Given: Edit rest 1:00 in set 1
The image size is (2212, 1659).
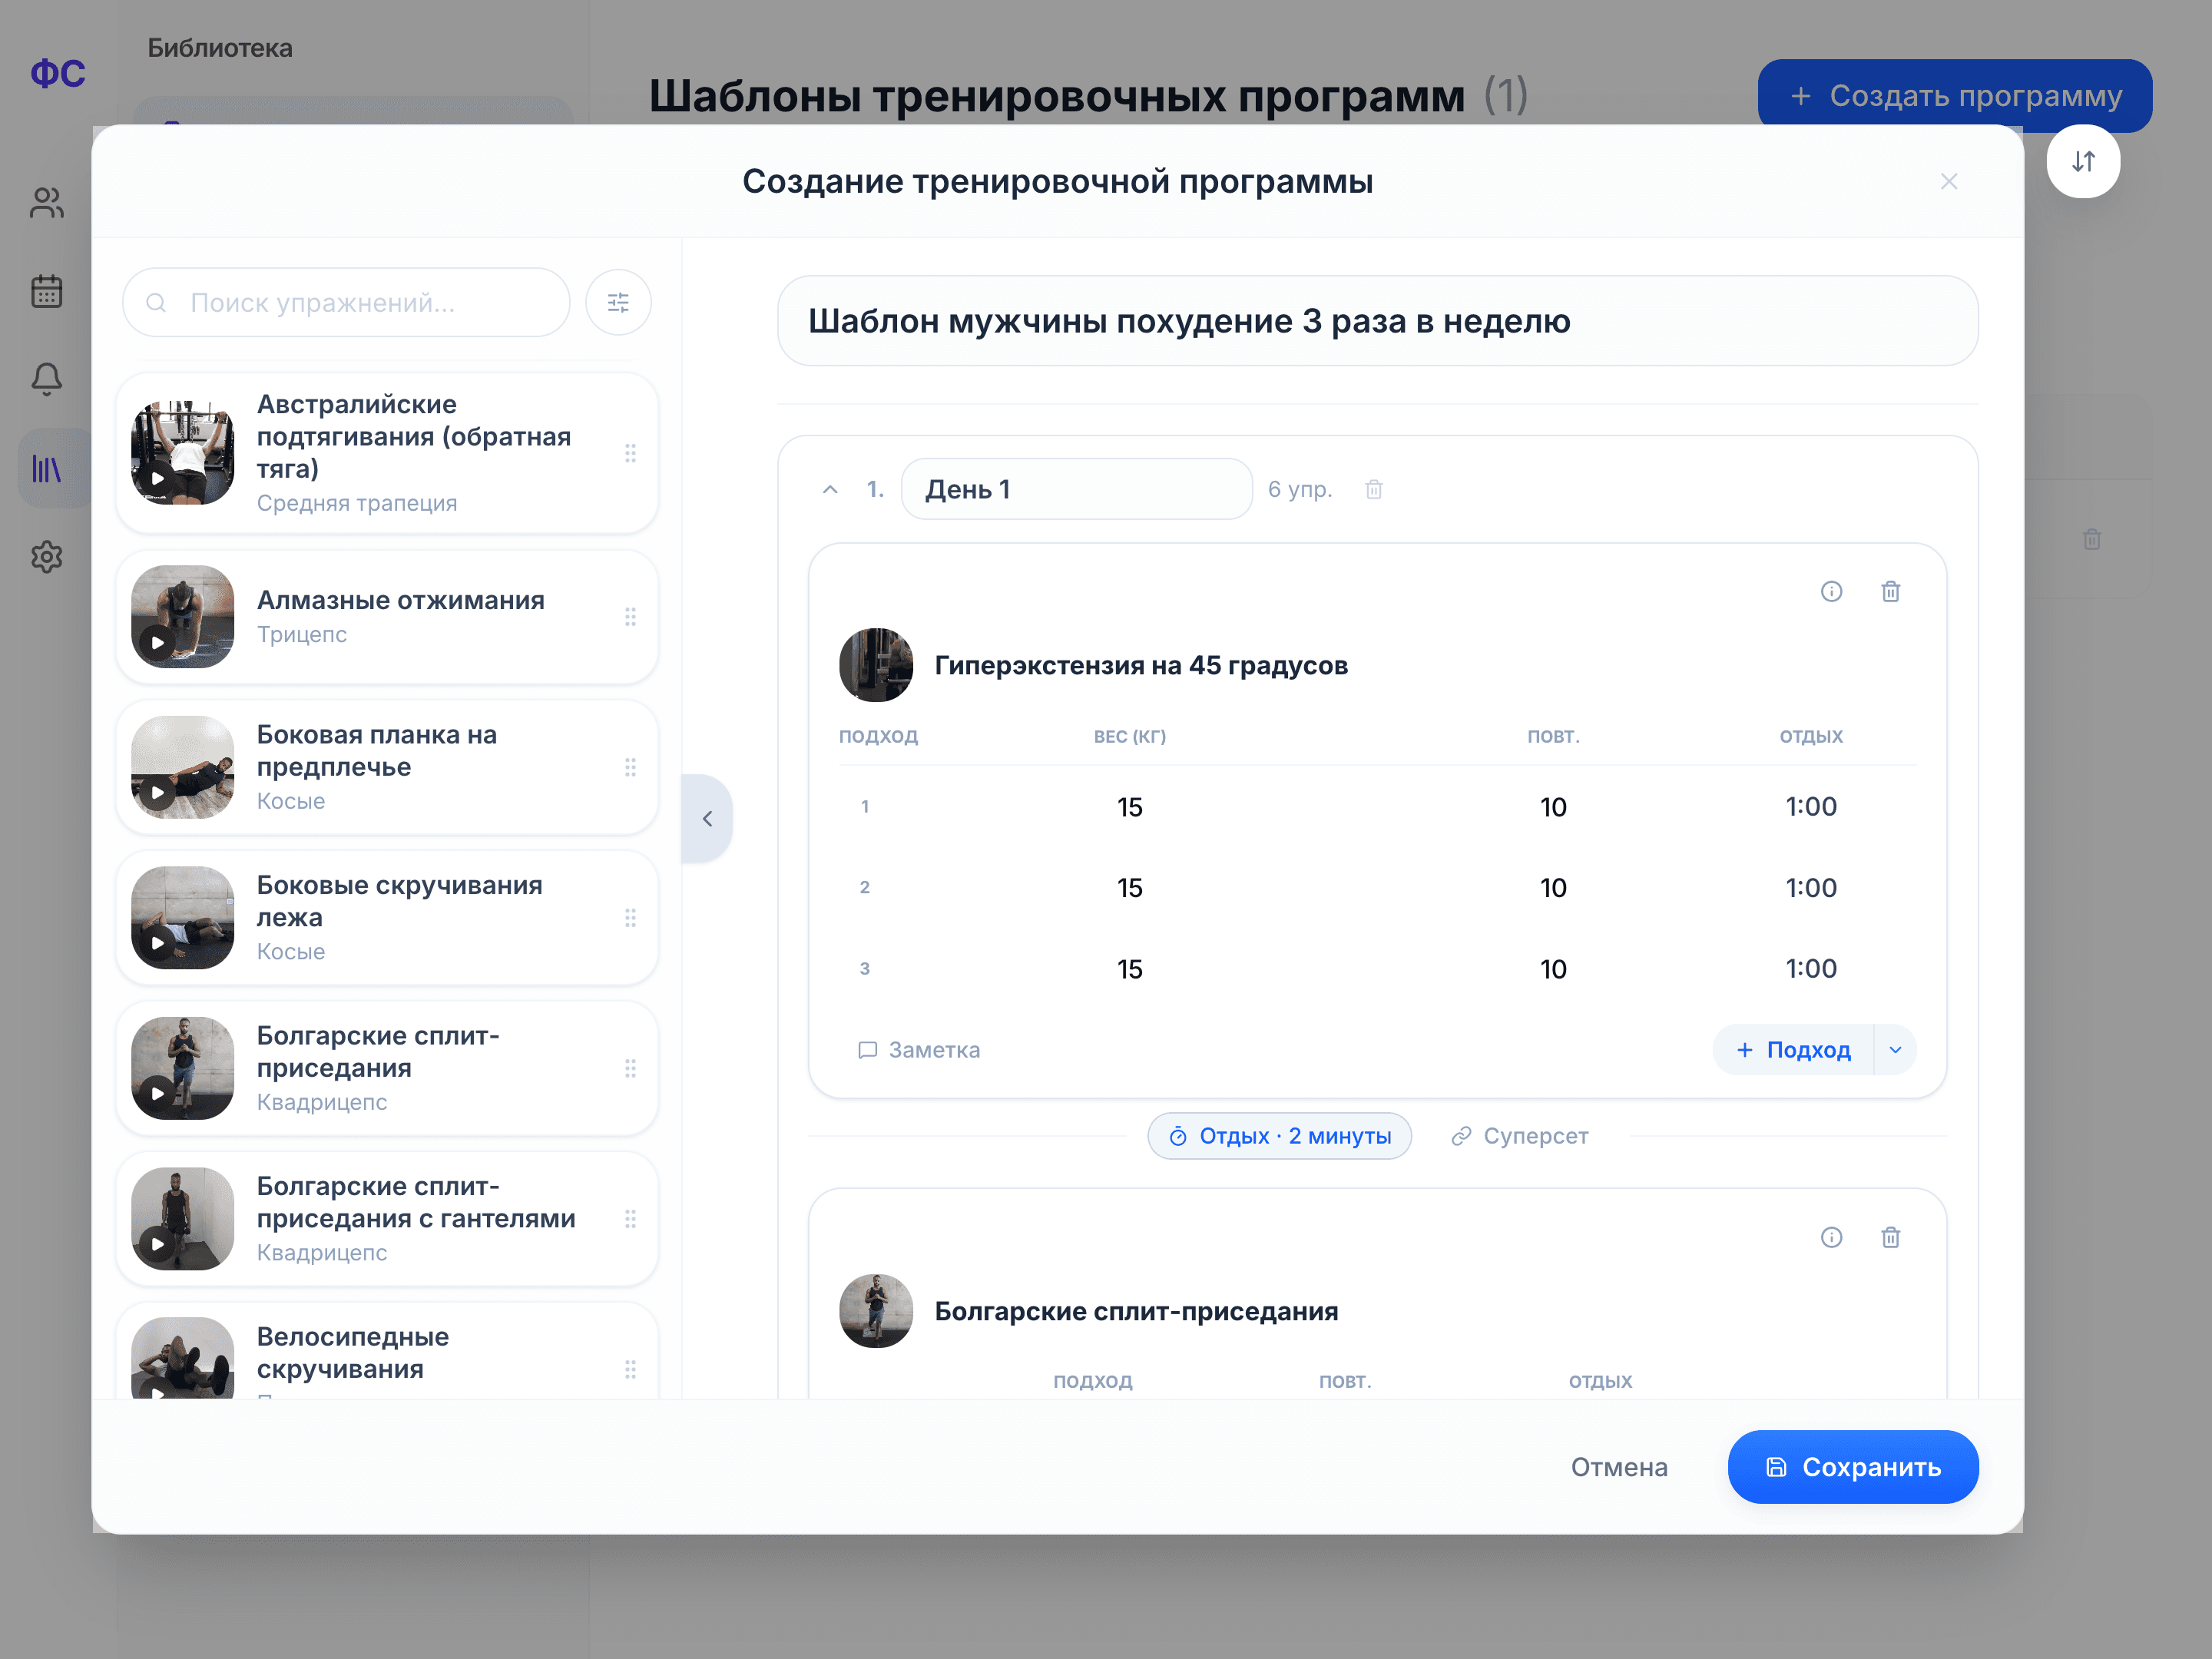Looking at the screenshot, I should (1810, 806).
